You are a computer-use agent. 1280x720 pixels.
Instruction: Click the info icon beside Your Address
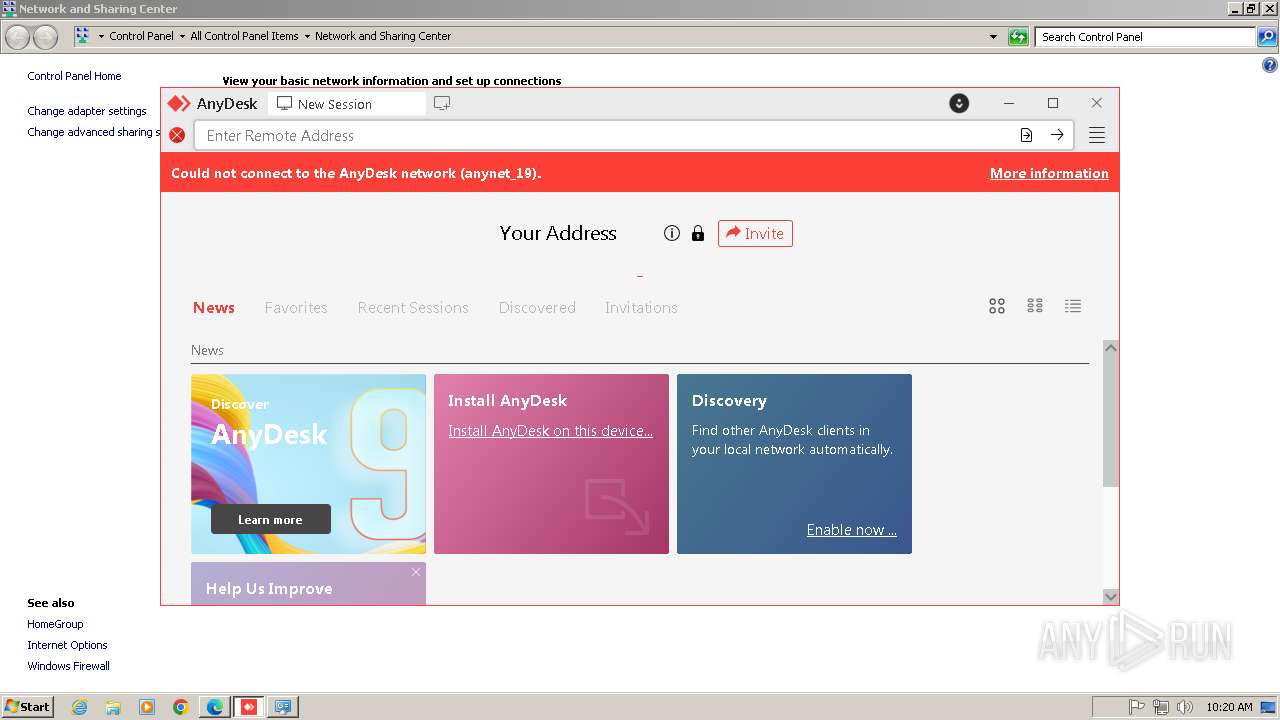[672, 233]
